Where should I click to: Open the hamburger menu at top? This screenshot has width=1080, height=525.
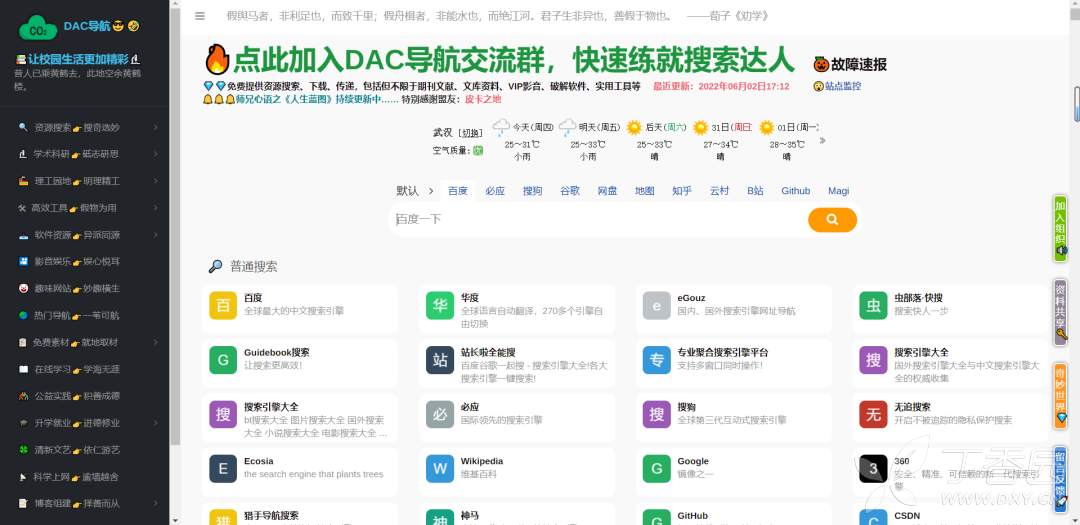(200, 16)
